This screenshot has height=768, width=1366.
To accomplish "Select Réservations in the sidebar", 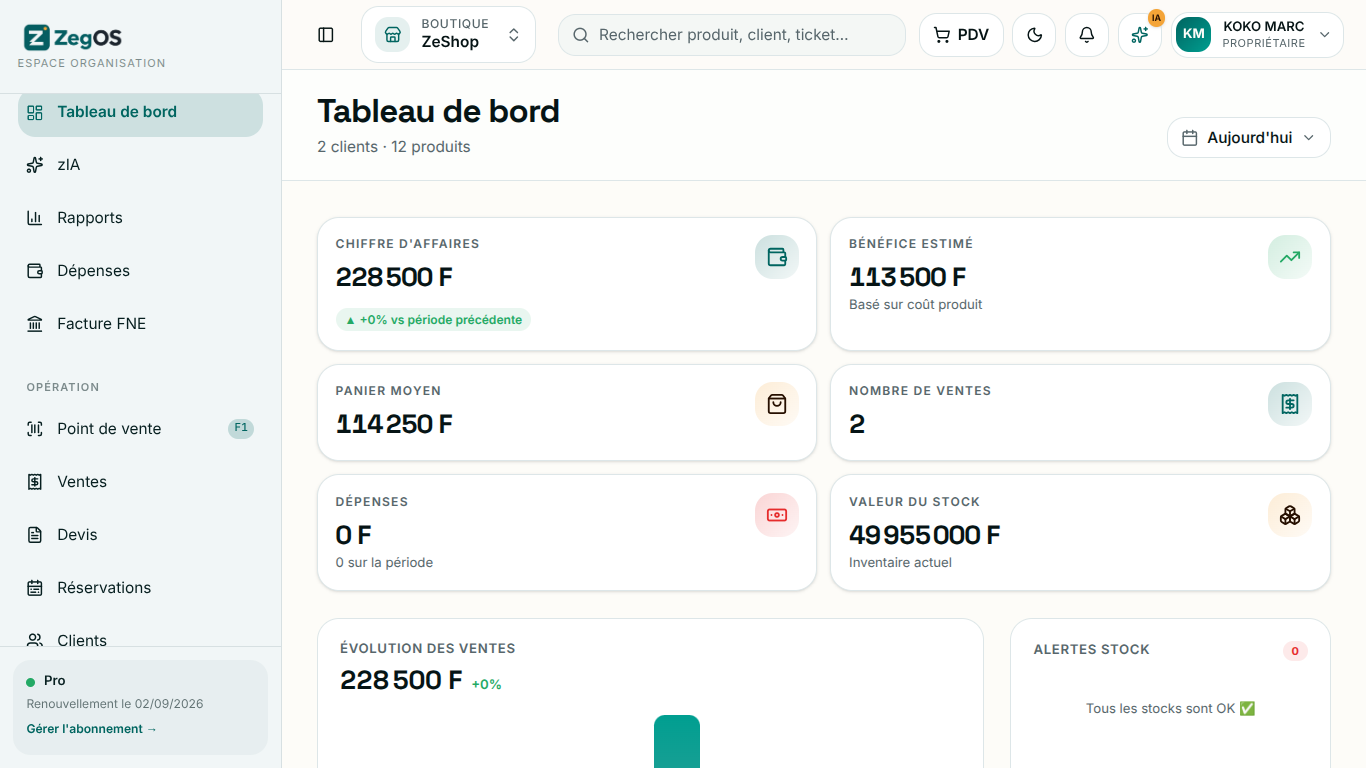I will pos(140,588).
